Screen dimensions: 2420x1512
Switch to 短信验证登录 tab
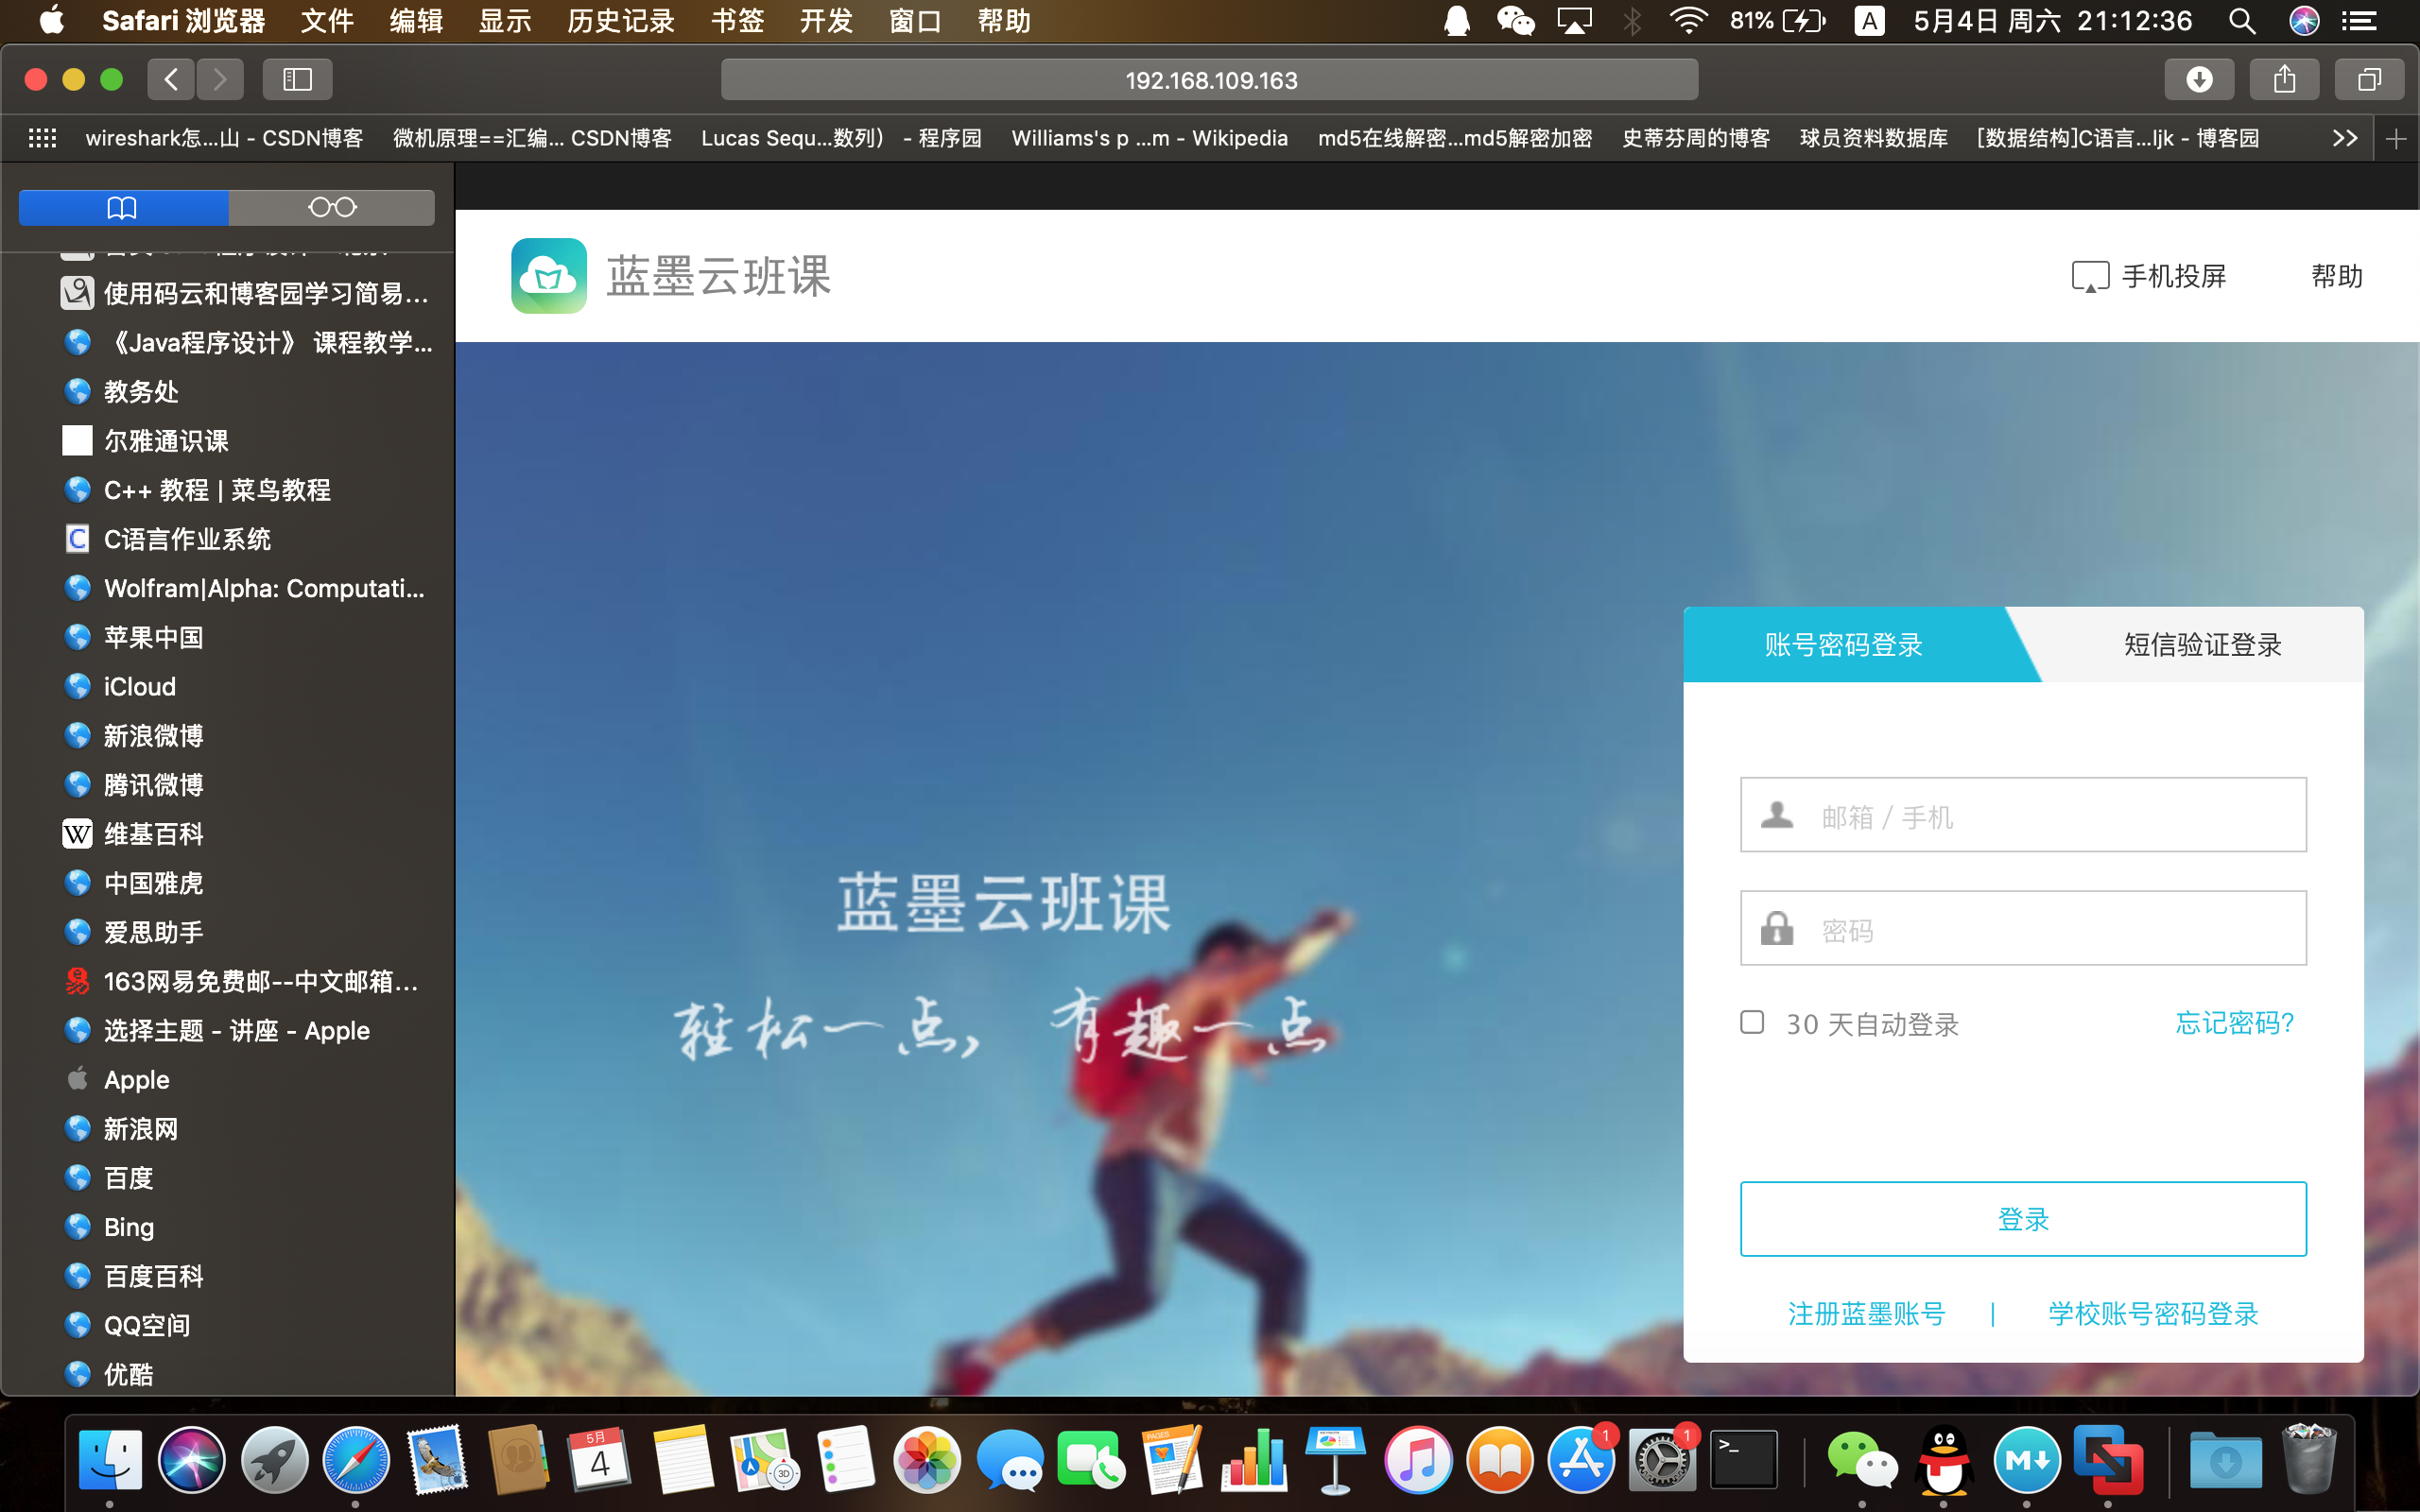[x=2203, y=645]
